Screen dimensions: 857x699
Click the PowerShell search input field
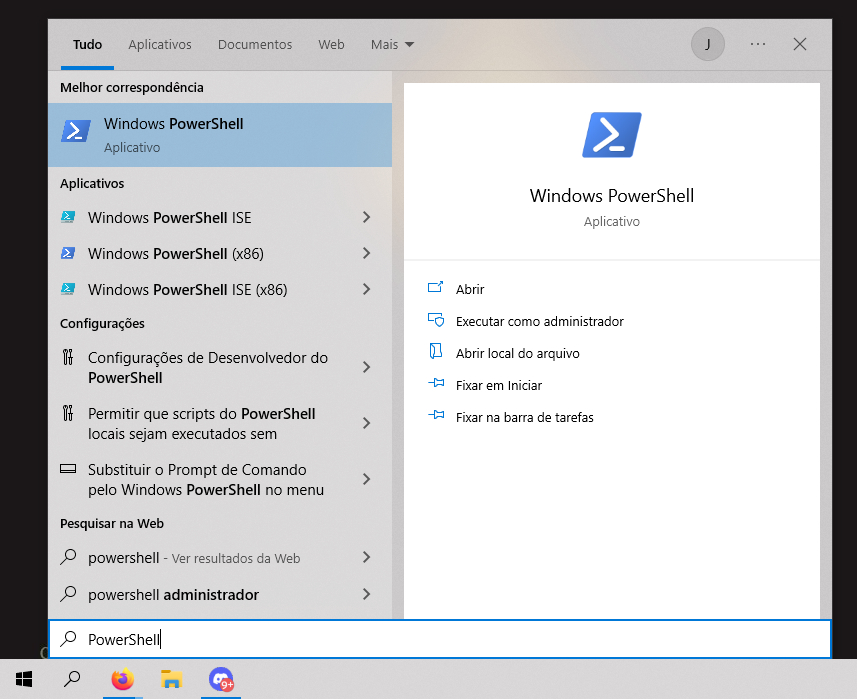(x=440, y=639)
